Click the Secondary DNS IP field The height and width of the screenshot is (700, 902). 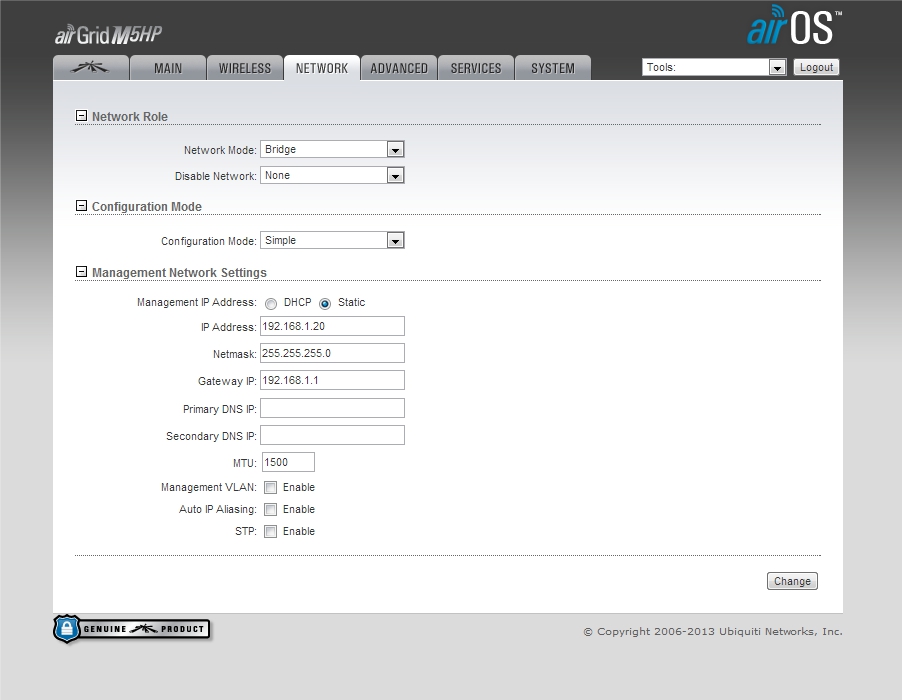point(332,435)
